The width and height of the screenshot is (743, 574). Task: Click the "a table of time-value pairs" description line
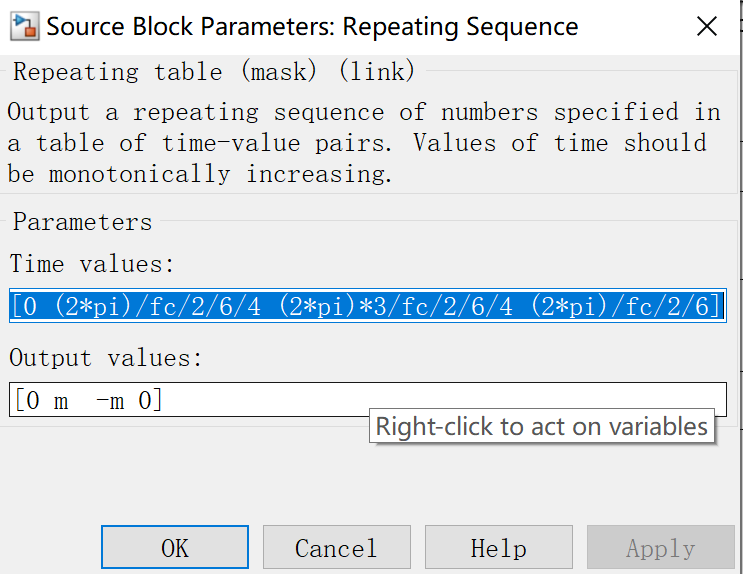pos(357,142)
